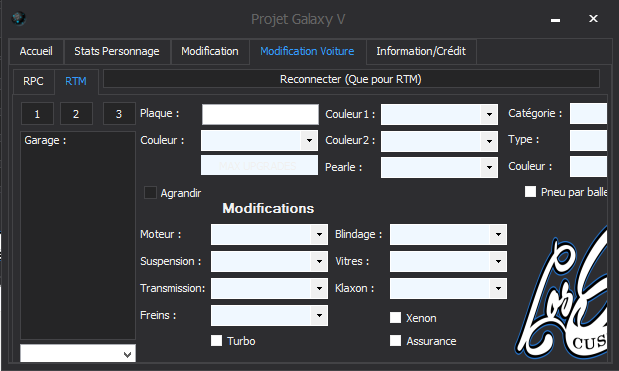This screenshot has height=371, width=619.
Task: Toggle the Pneu par balle checkbox
Action: pyautogui.click(x=530, y=192)
